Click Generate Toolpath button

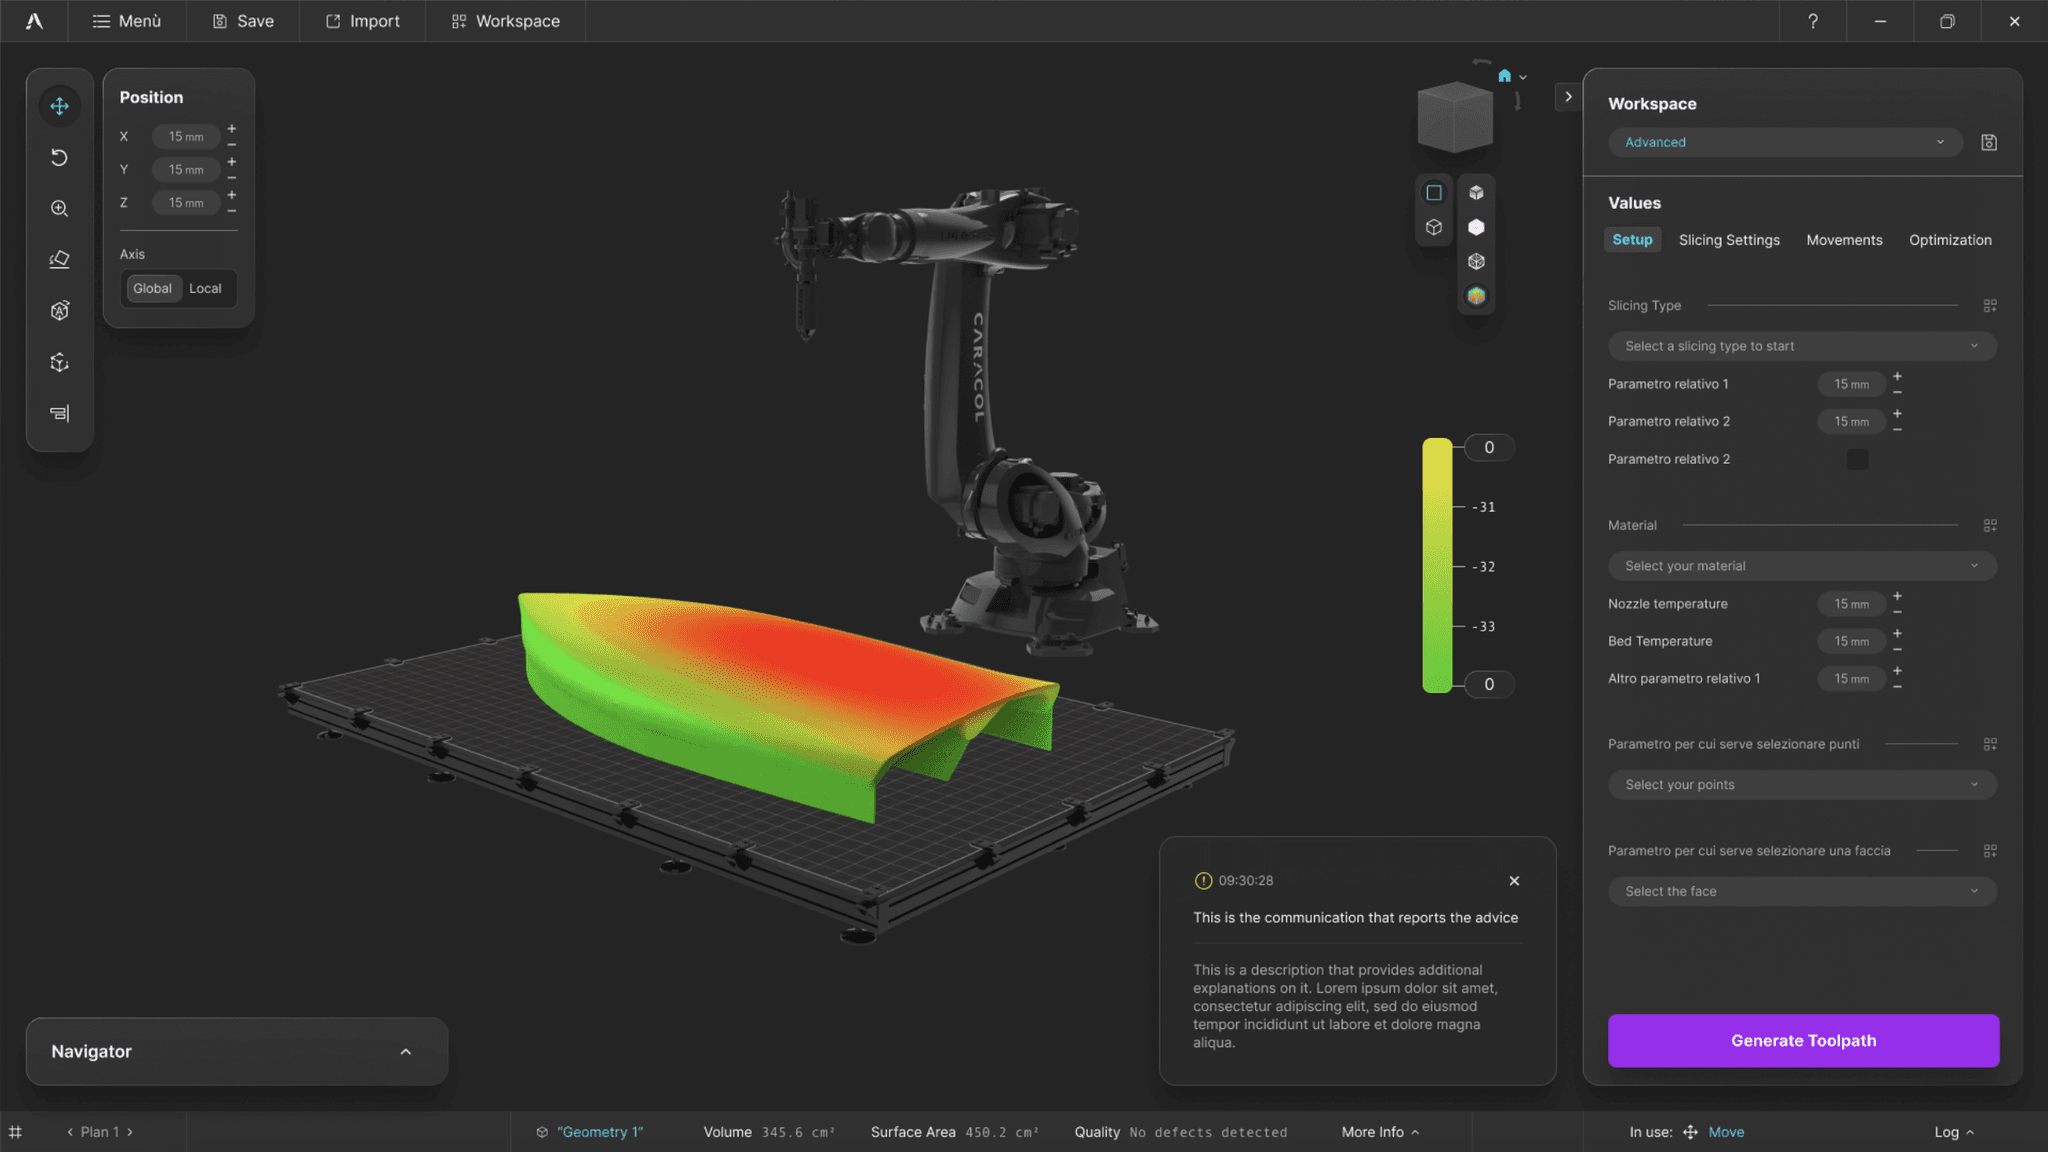1803,1041
